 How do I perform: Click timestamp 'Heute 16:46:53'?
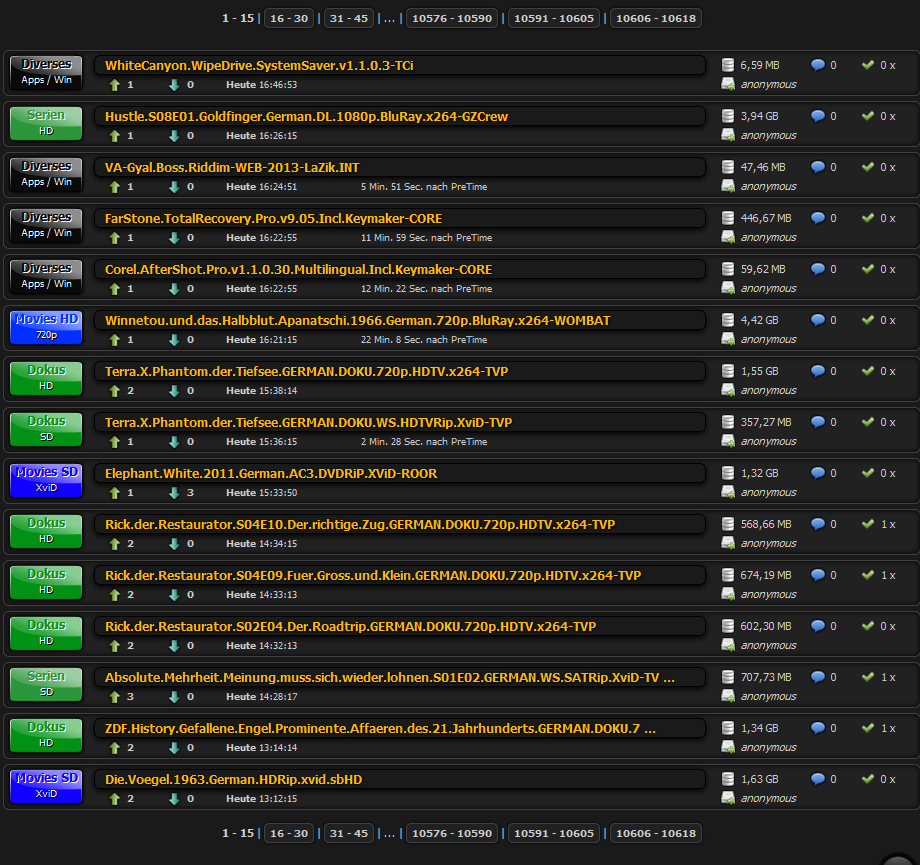(x=262, y=85)
